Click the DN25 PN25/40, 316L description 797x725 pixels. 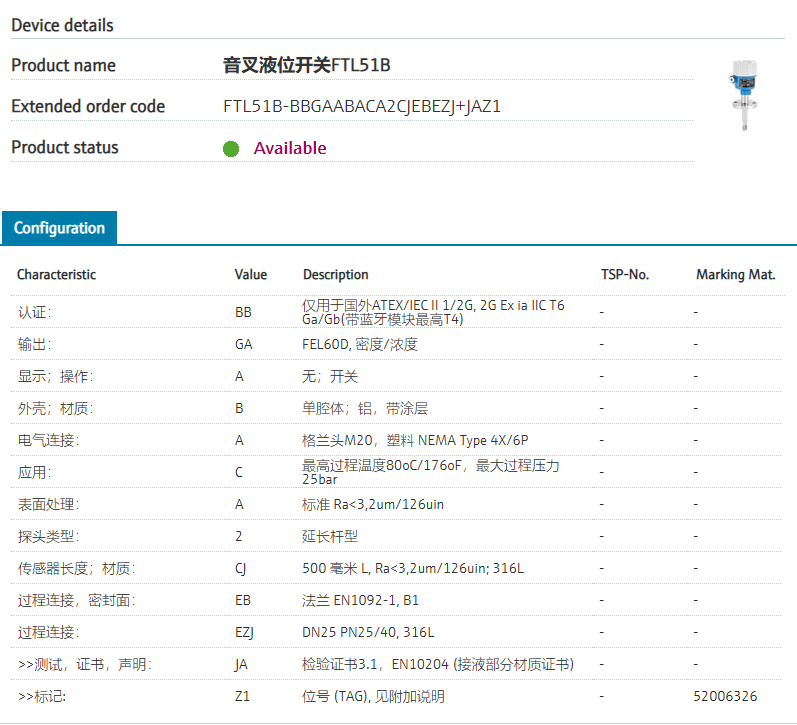click(368, 632)
